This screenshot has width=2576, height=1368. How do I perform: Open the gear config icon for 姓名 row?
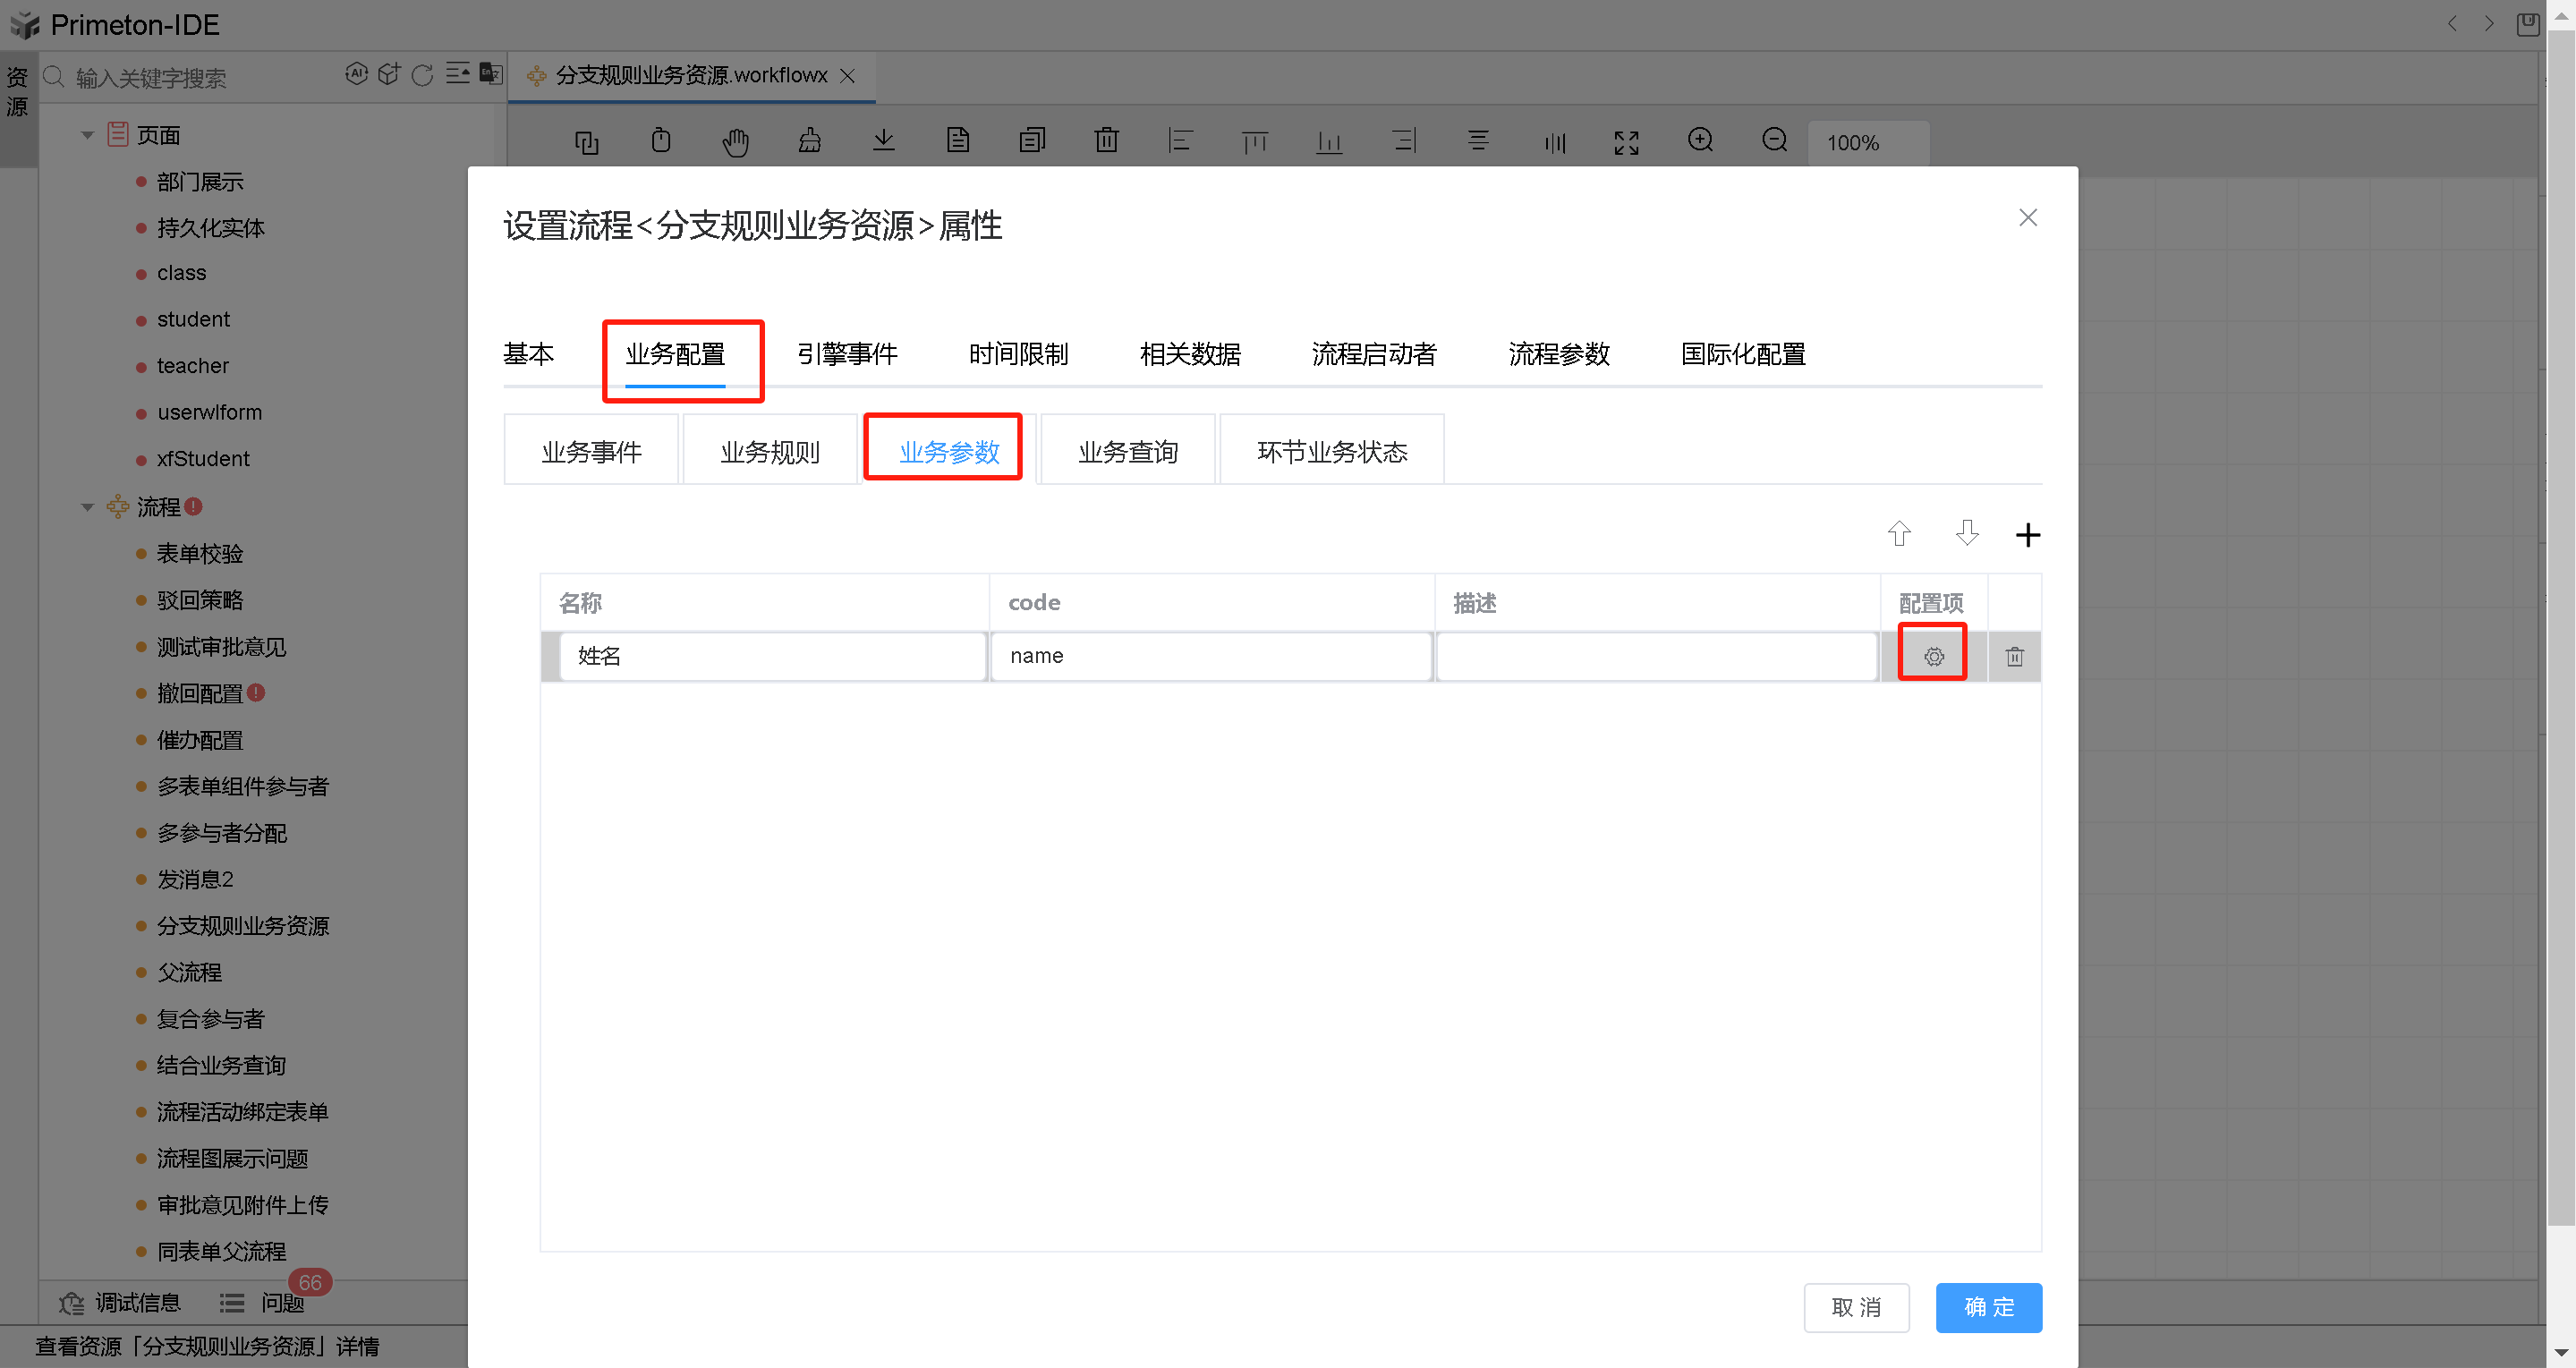(x=1933, y=656)
